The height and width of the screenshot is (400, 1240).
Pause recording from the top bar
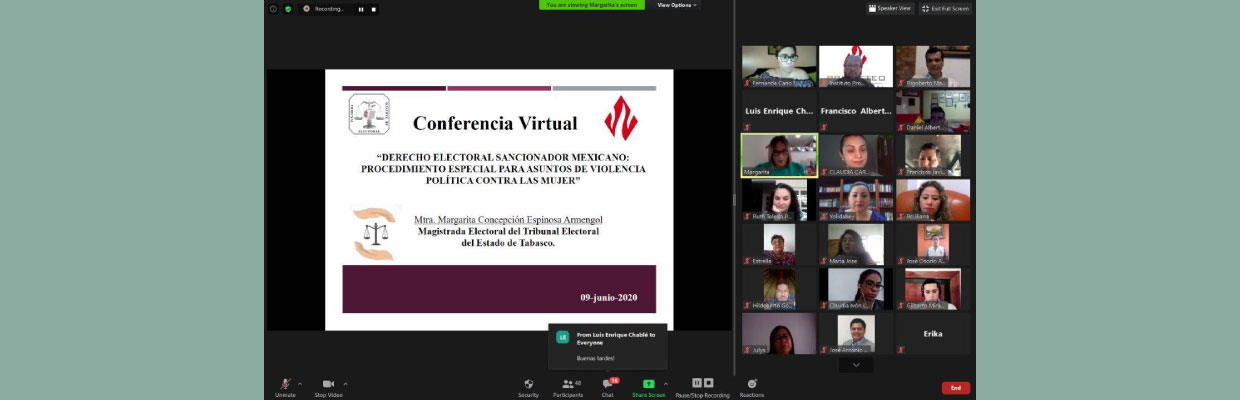point(361,9)
